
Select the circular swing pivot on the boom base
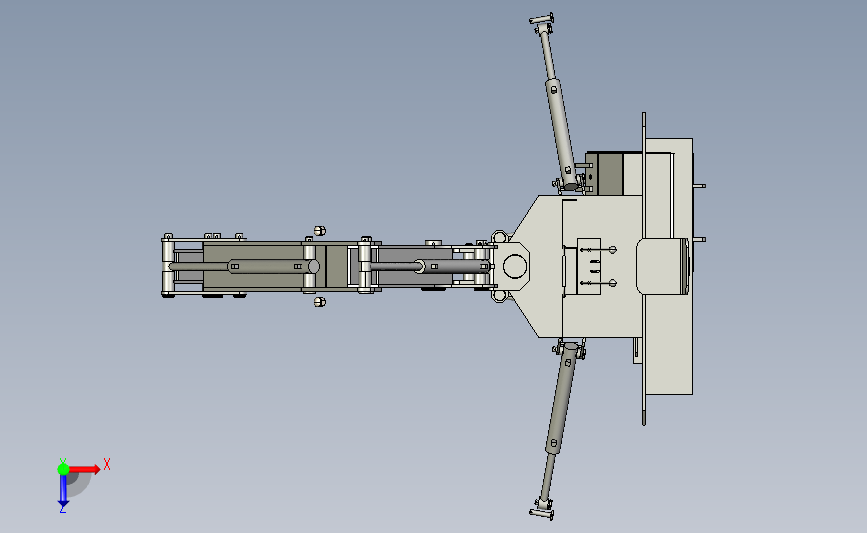(515, 266)
